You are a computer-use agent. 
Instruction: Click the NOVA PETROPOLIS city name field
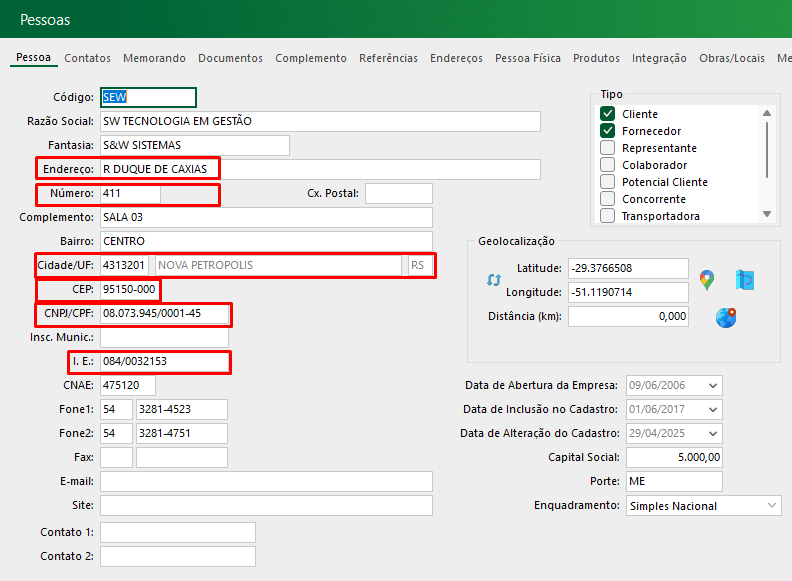click(278, 265)
